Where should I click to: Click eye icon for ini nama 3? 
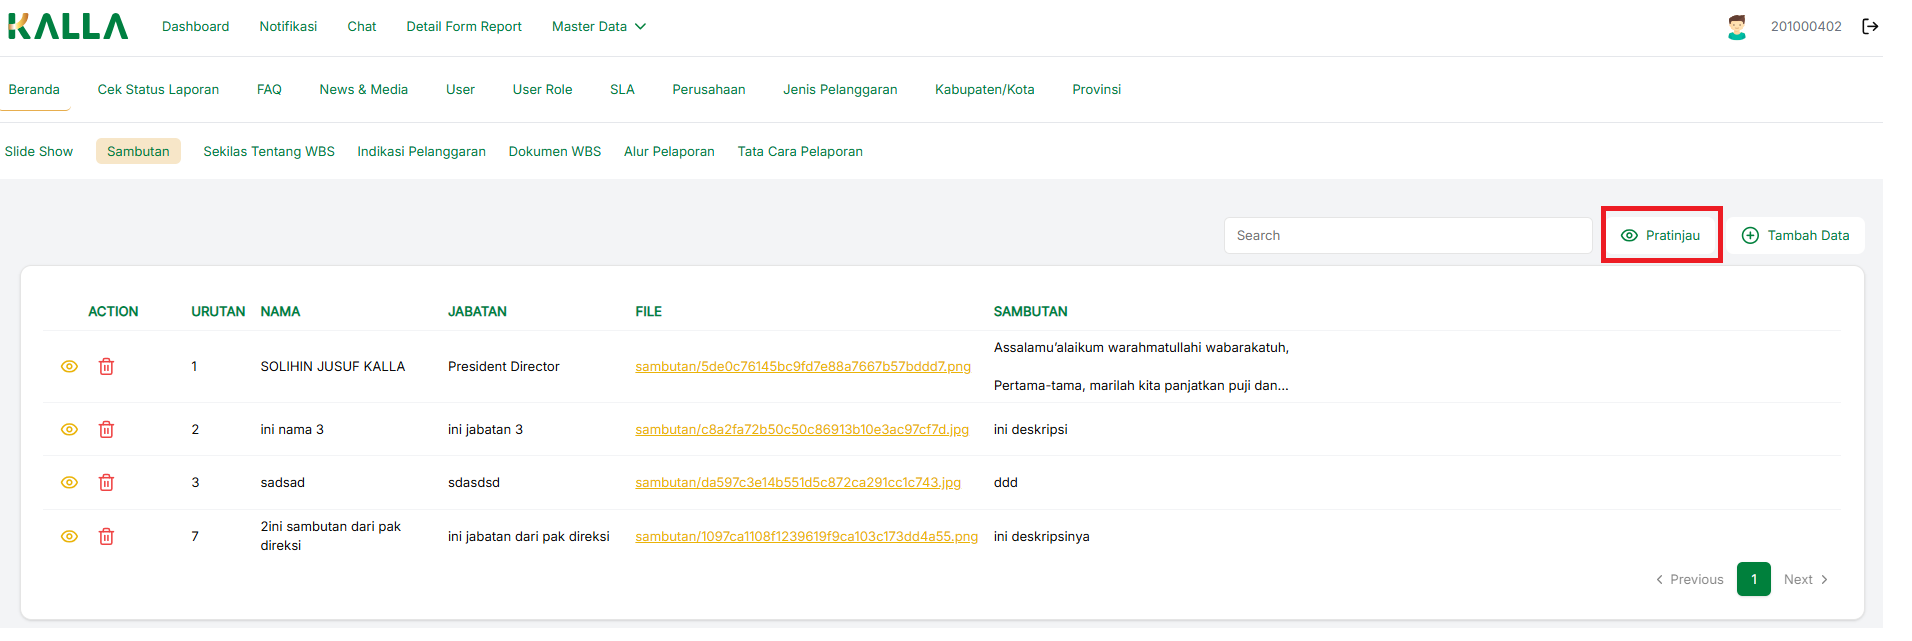tap(69, 430)
